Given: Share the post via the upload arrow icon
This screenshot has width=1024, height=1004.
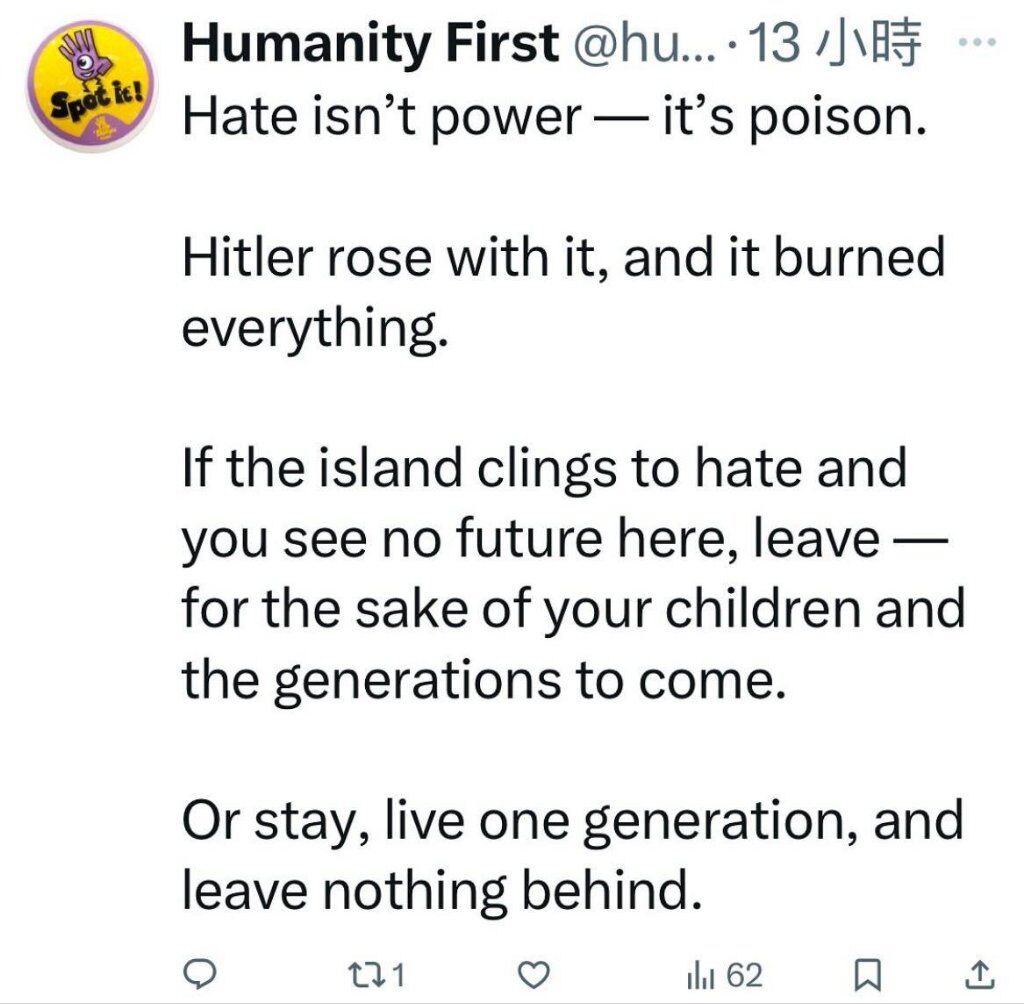Looking at the screenshot, I should point(980,975).
